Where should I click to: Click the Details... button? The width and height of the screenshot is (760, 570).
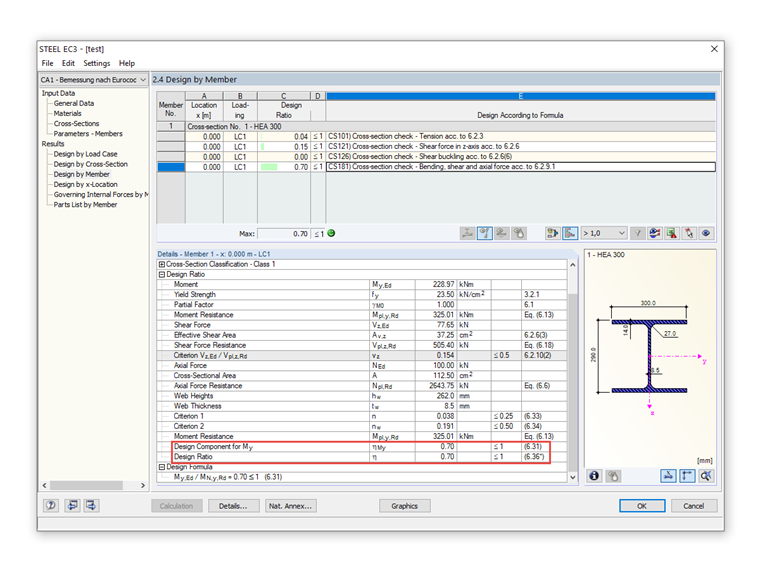pyautogui.click(x=233, y=506)
